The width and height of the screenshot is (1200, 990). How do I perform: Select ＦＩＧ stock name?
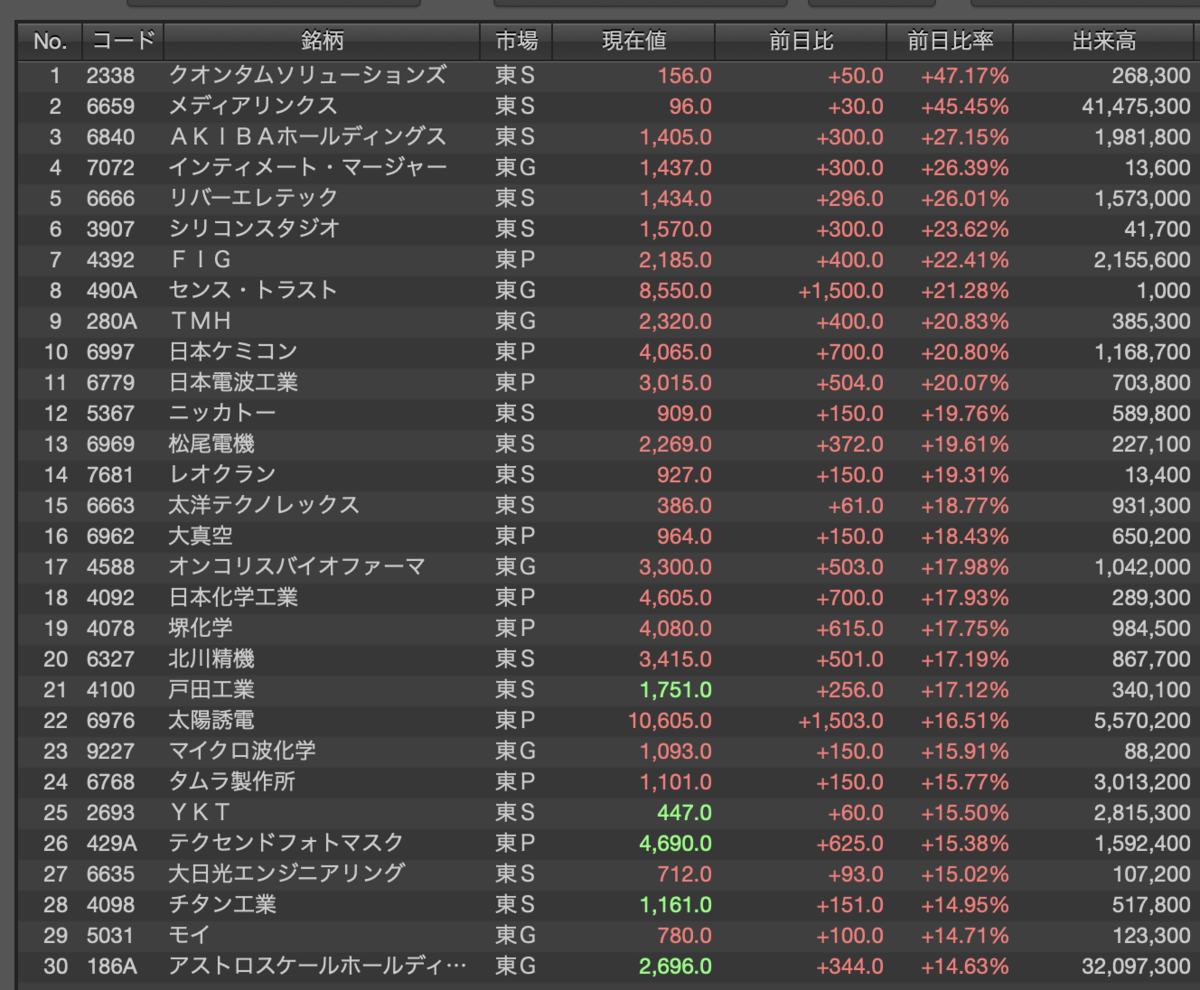[x=201, y=260]
